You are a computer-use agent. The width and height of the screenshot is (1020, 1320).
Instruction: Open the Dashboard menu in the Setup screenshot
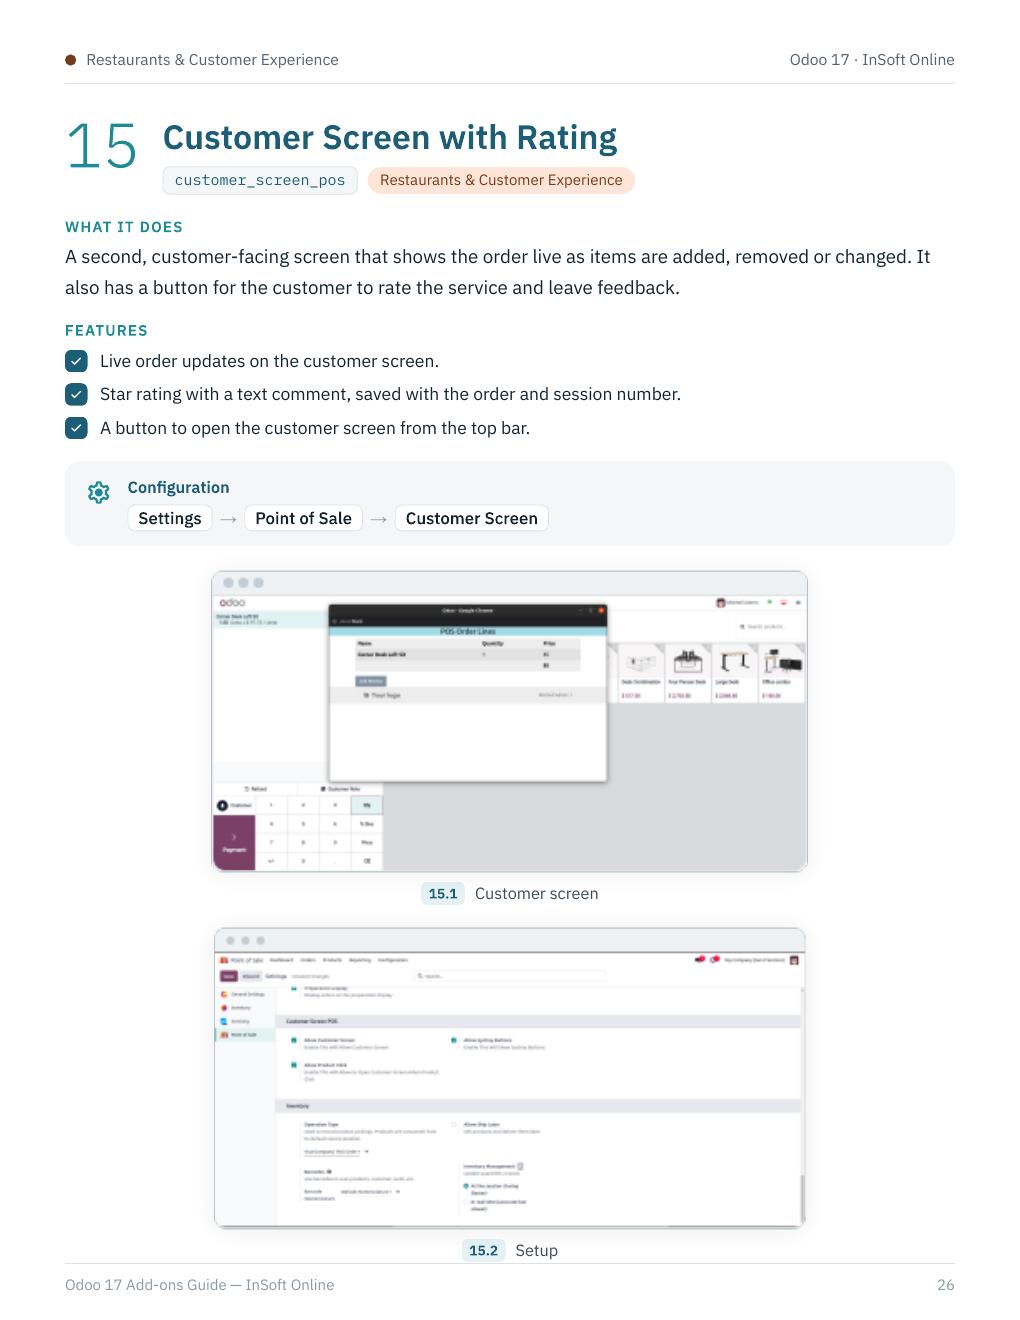281,960
